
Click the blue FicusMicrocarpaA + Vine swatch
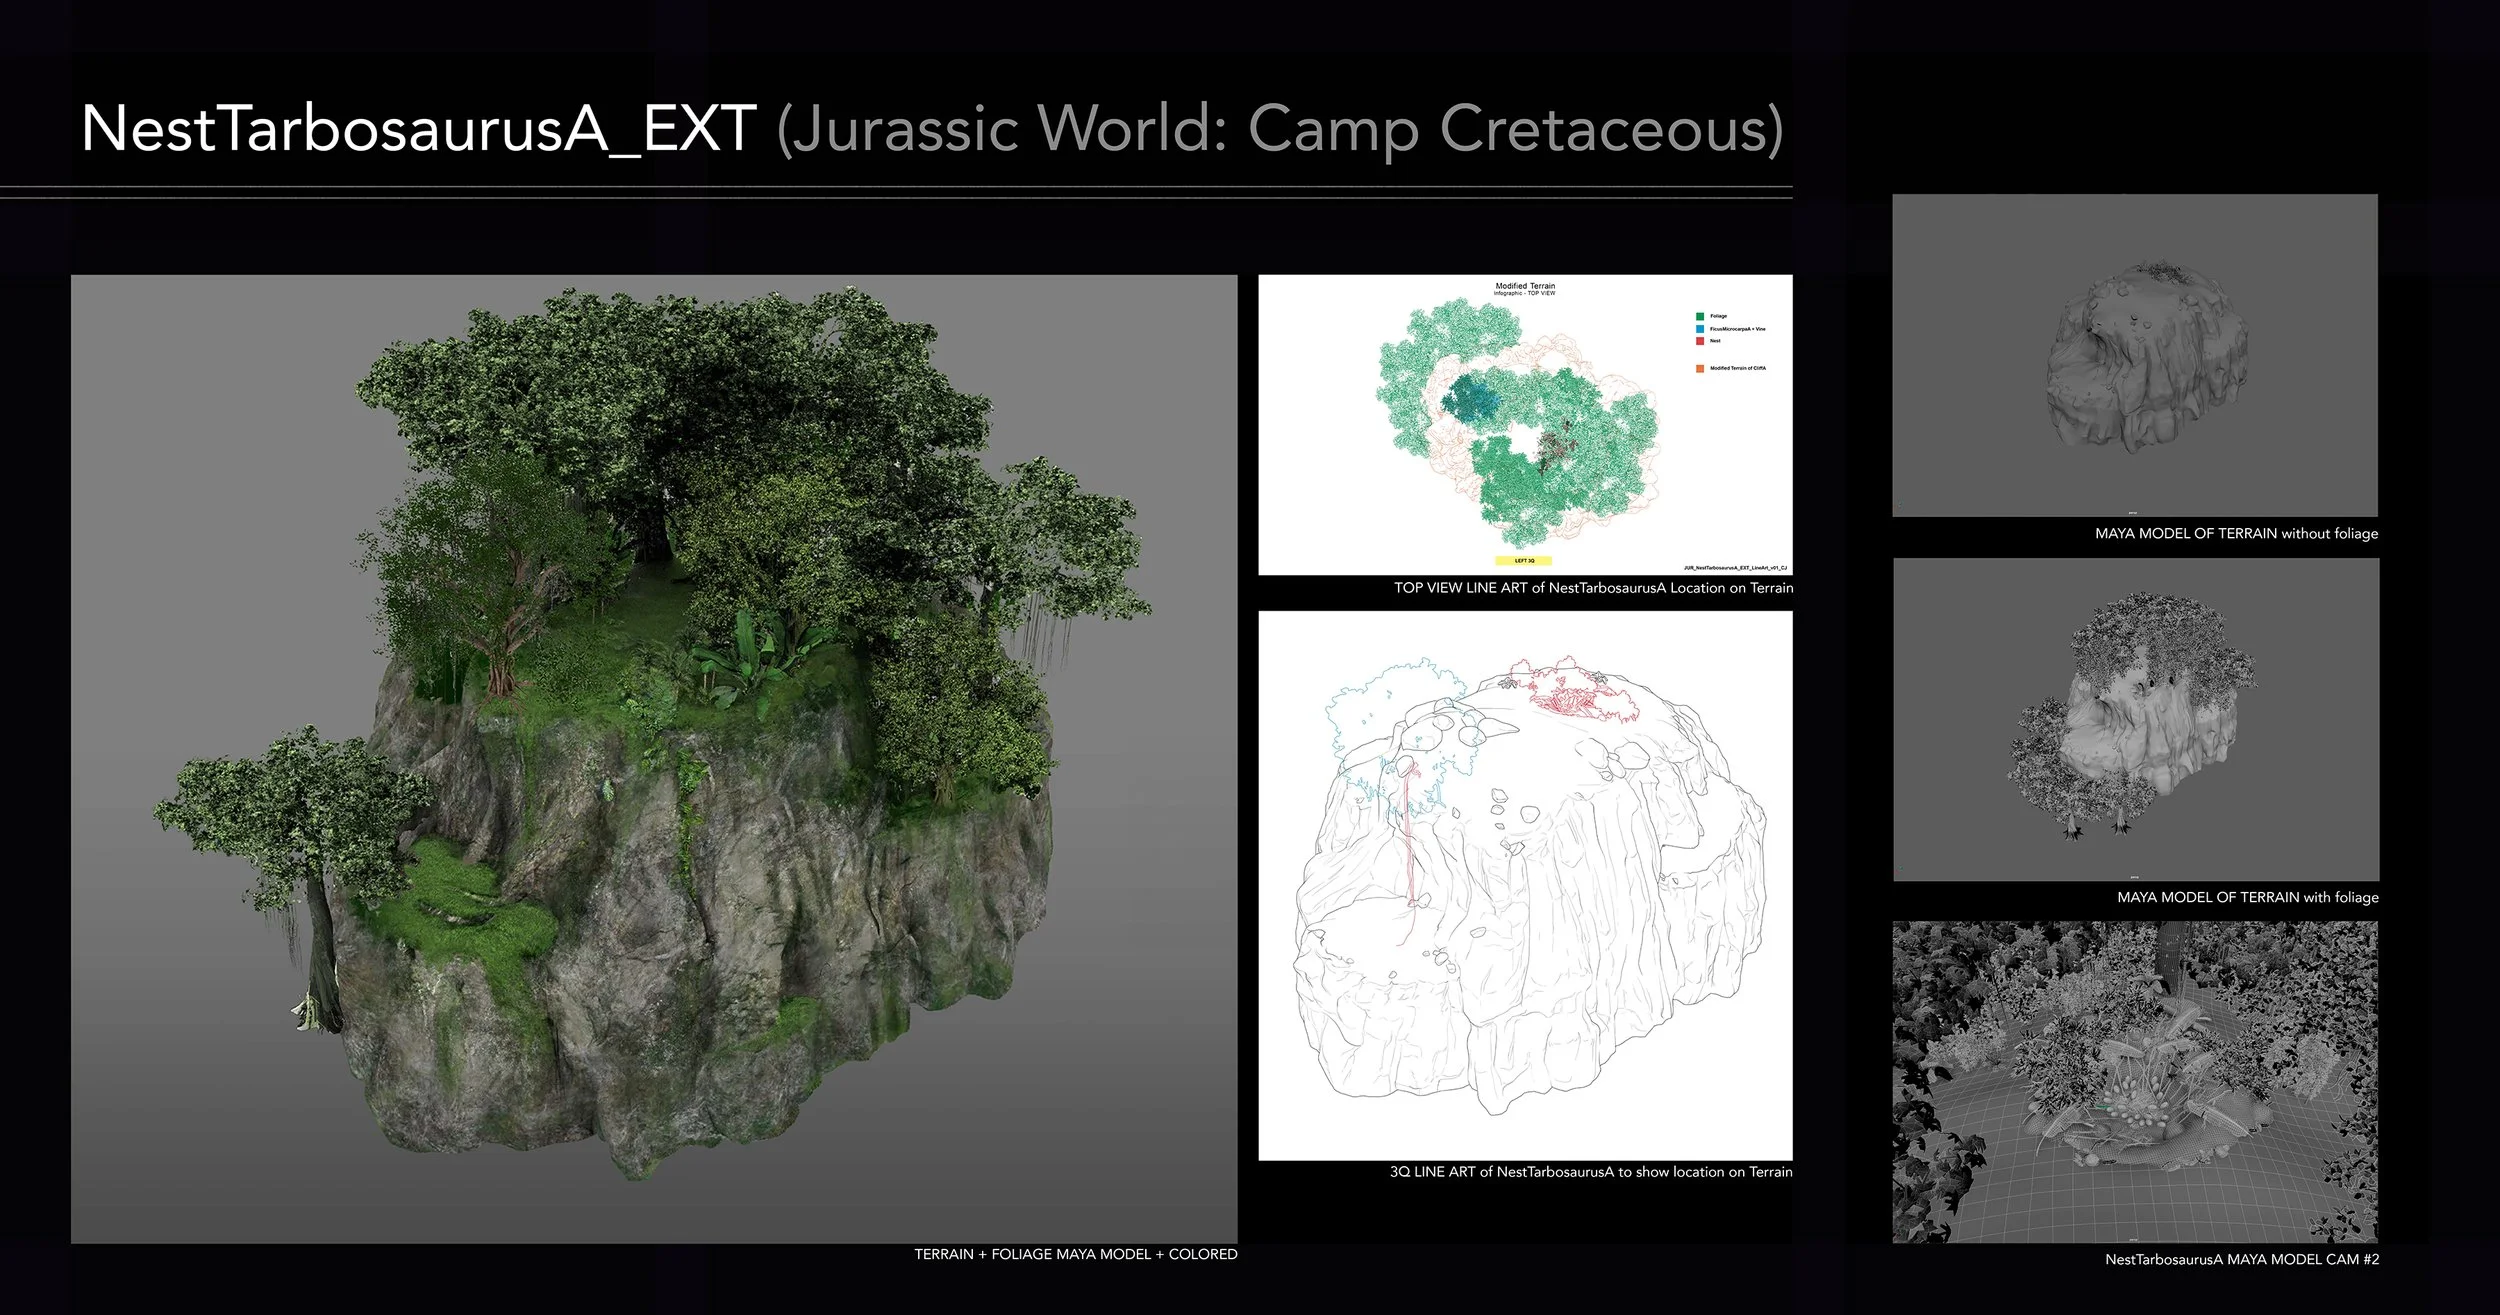pos(1699,329)
